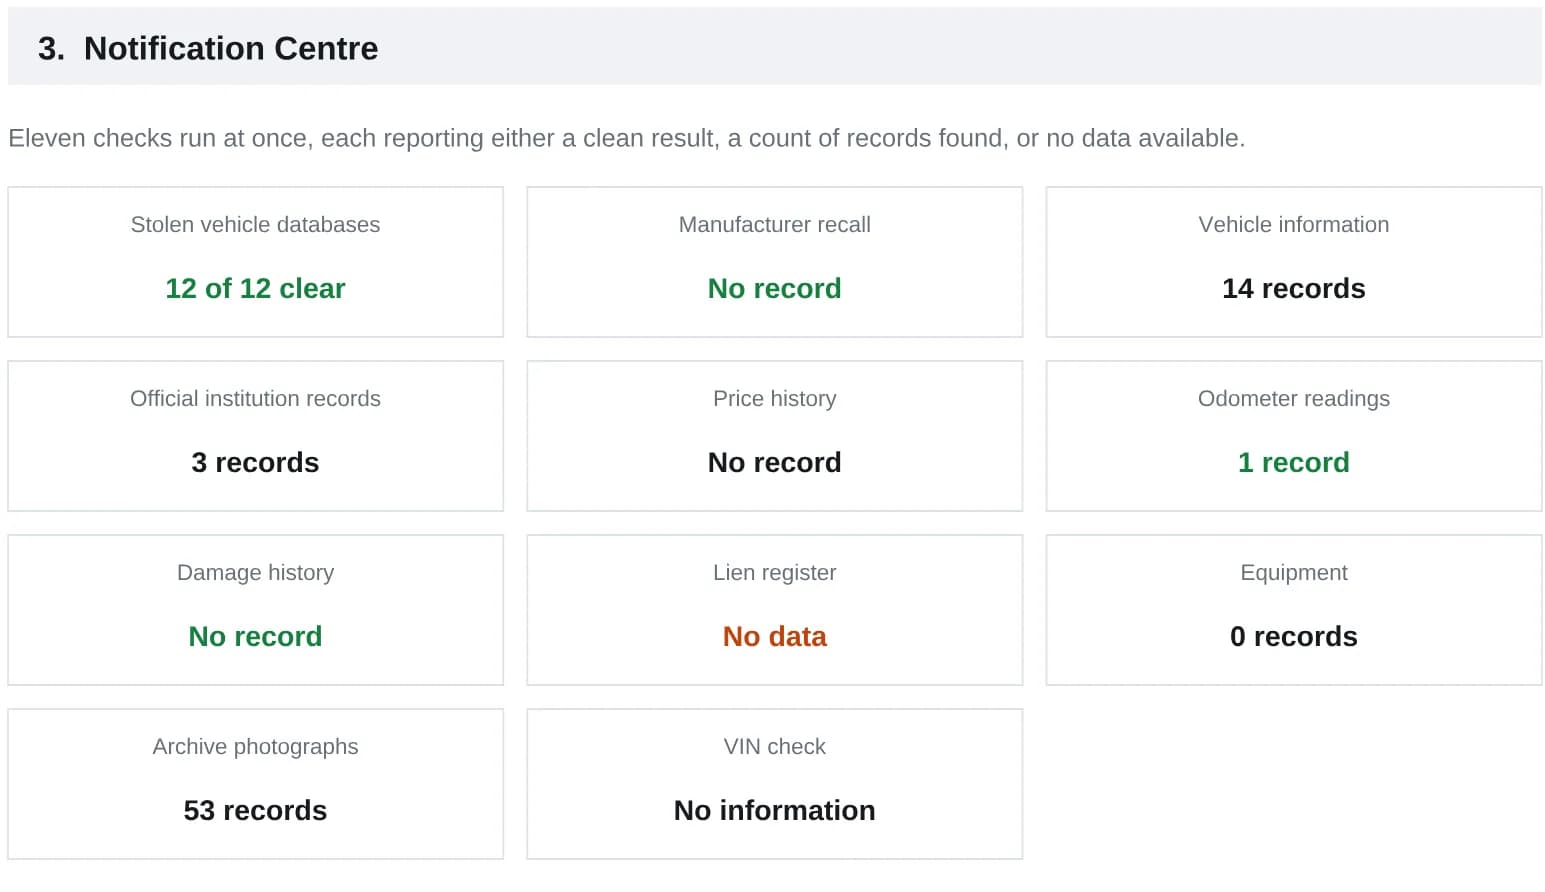1545x892 pixels.
Task: Select the Price history card
Action: [774, 436]
